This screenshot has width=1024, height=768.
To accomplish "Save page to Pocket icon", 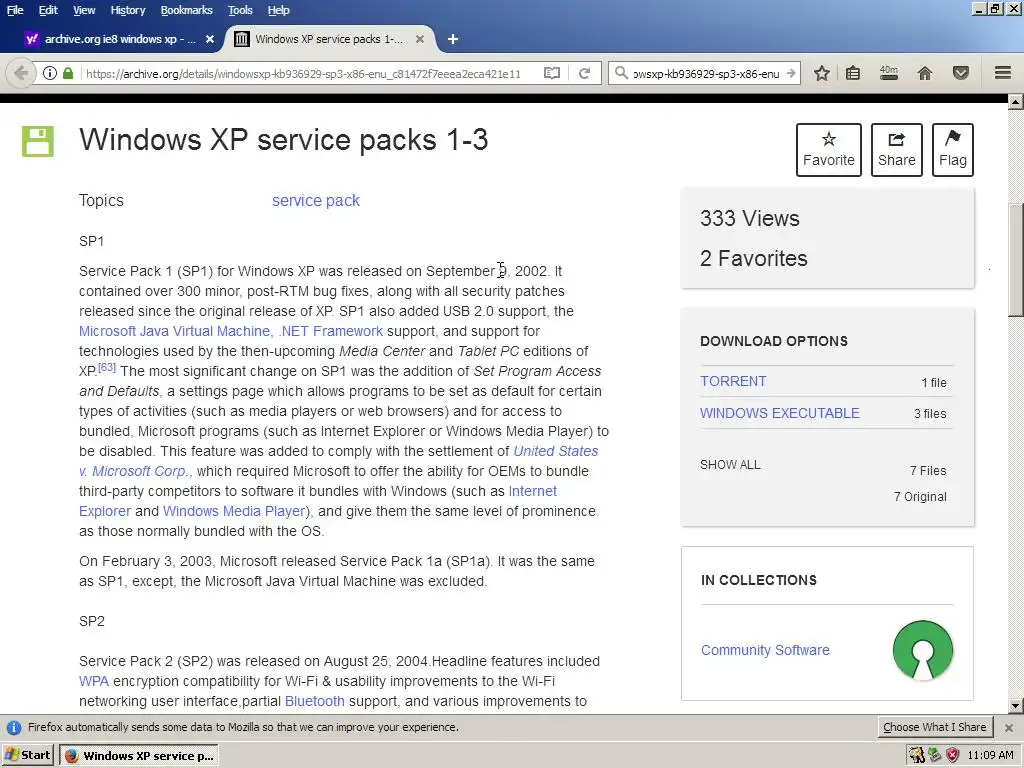I will (x=961, y=73).
